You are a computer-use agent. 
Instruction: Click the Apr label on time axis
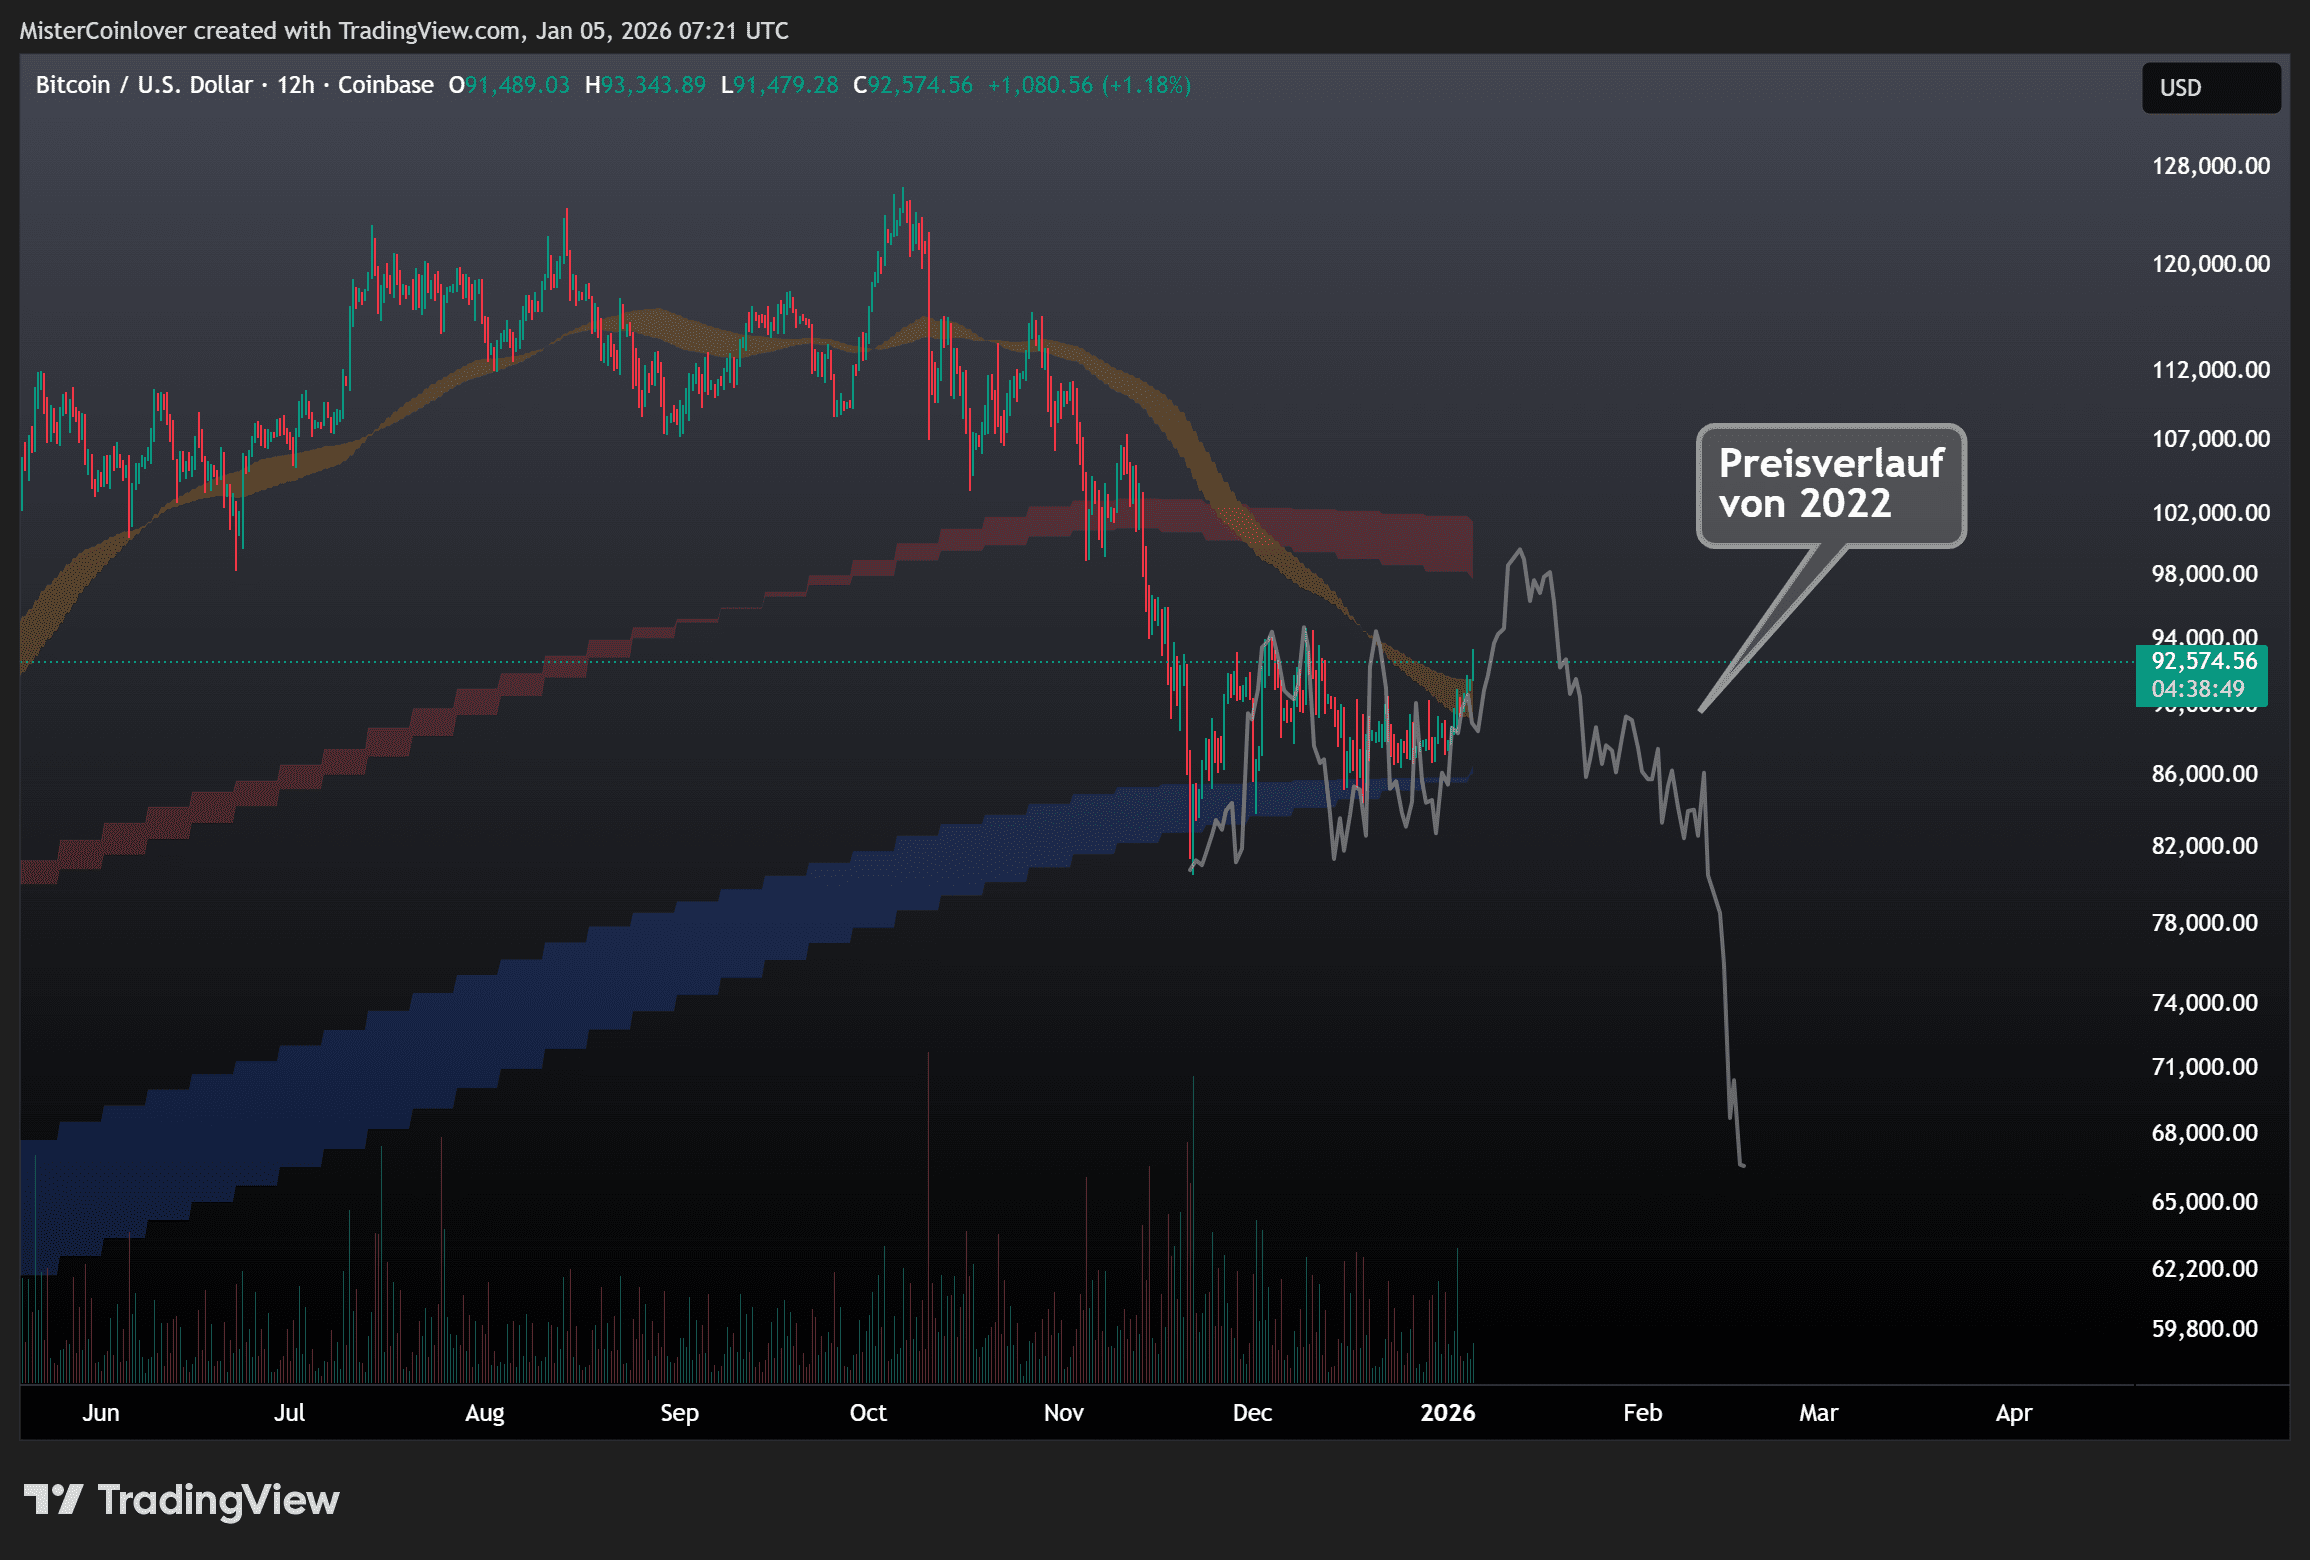pos(2013,1413)
